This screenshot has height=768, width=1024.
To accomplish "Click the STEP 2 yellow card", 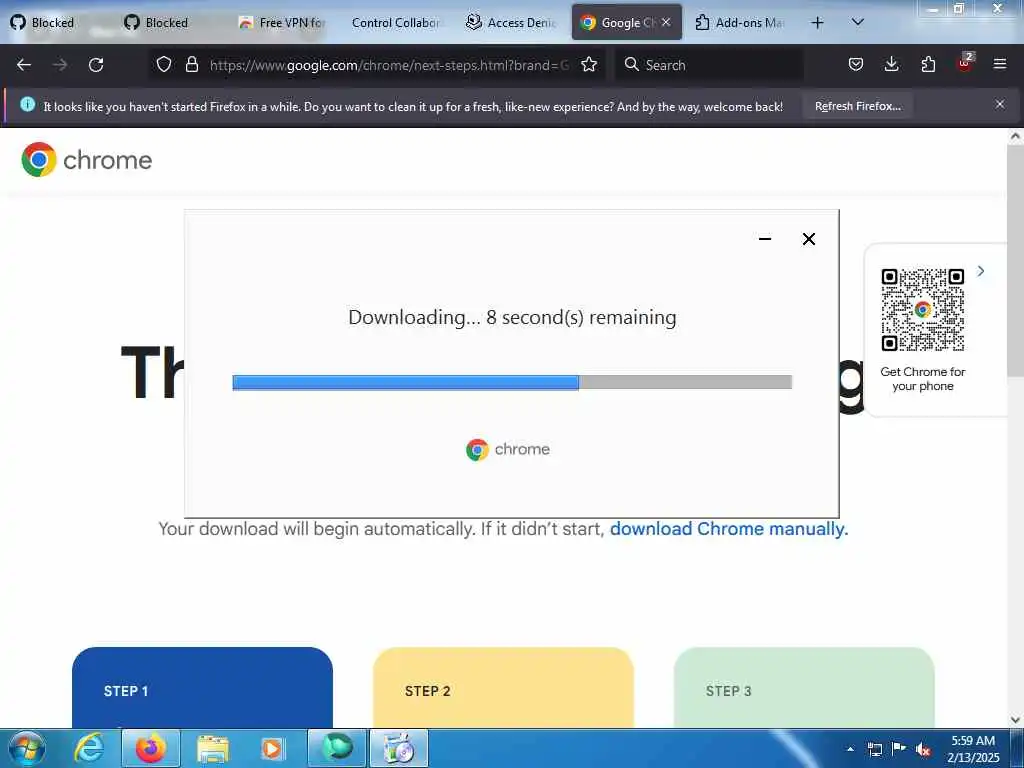I will click(503, 687).
